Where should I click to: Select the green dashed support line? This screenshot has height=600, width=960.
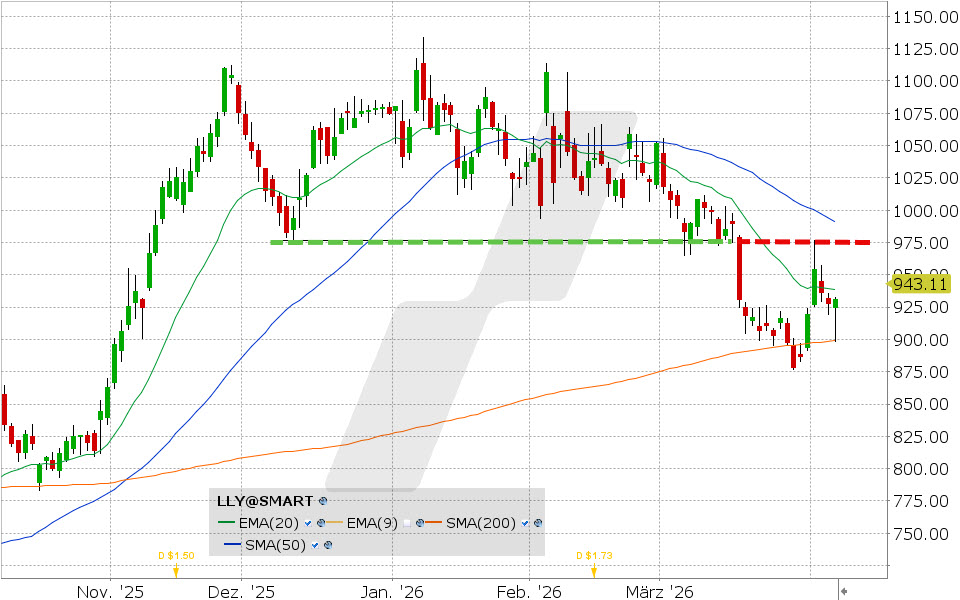500,242
